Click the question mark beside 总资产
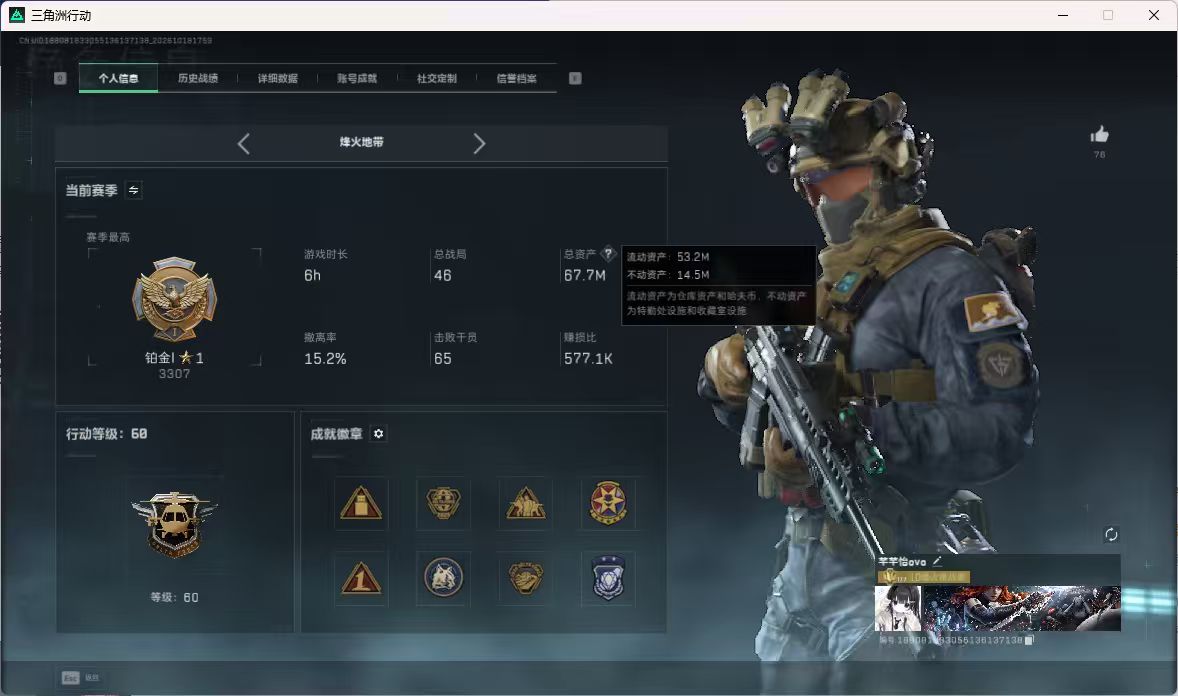1178x696 pixels. pyautogui.click(x=609, y=254)
